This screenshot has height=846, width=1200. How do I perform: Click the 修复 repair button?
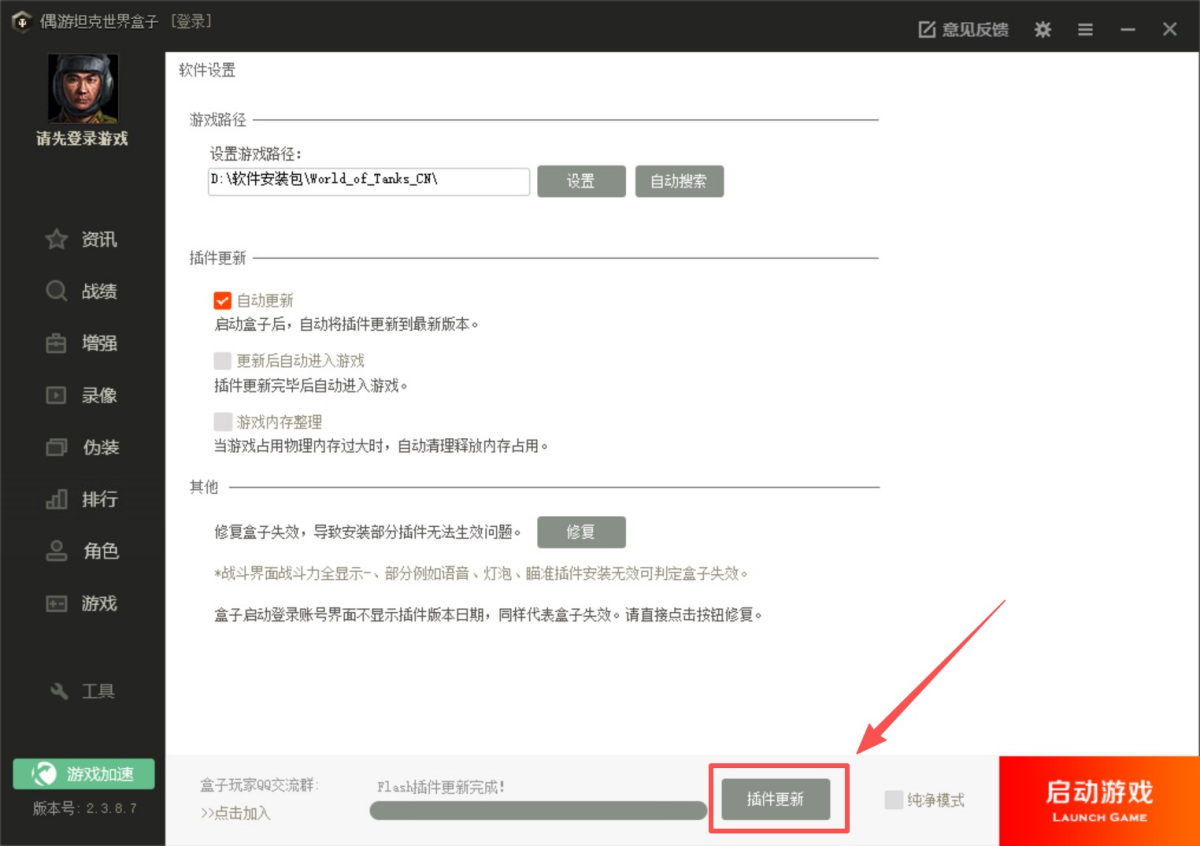581,532
